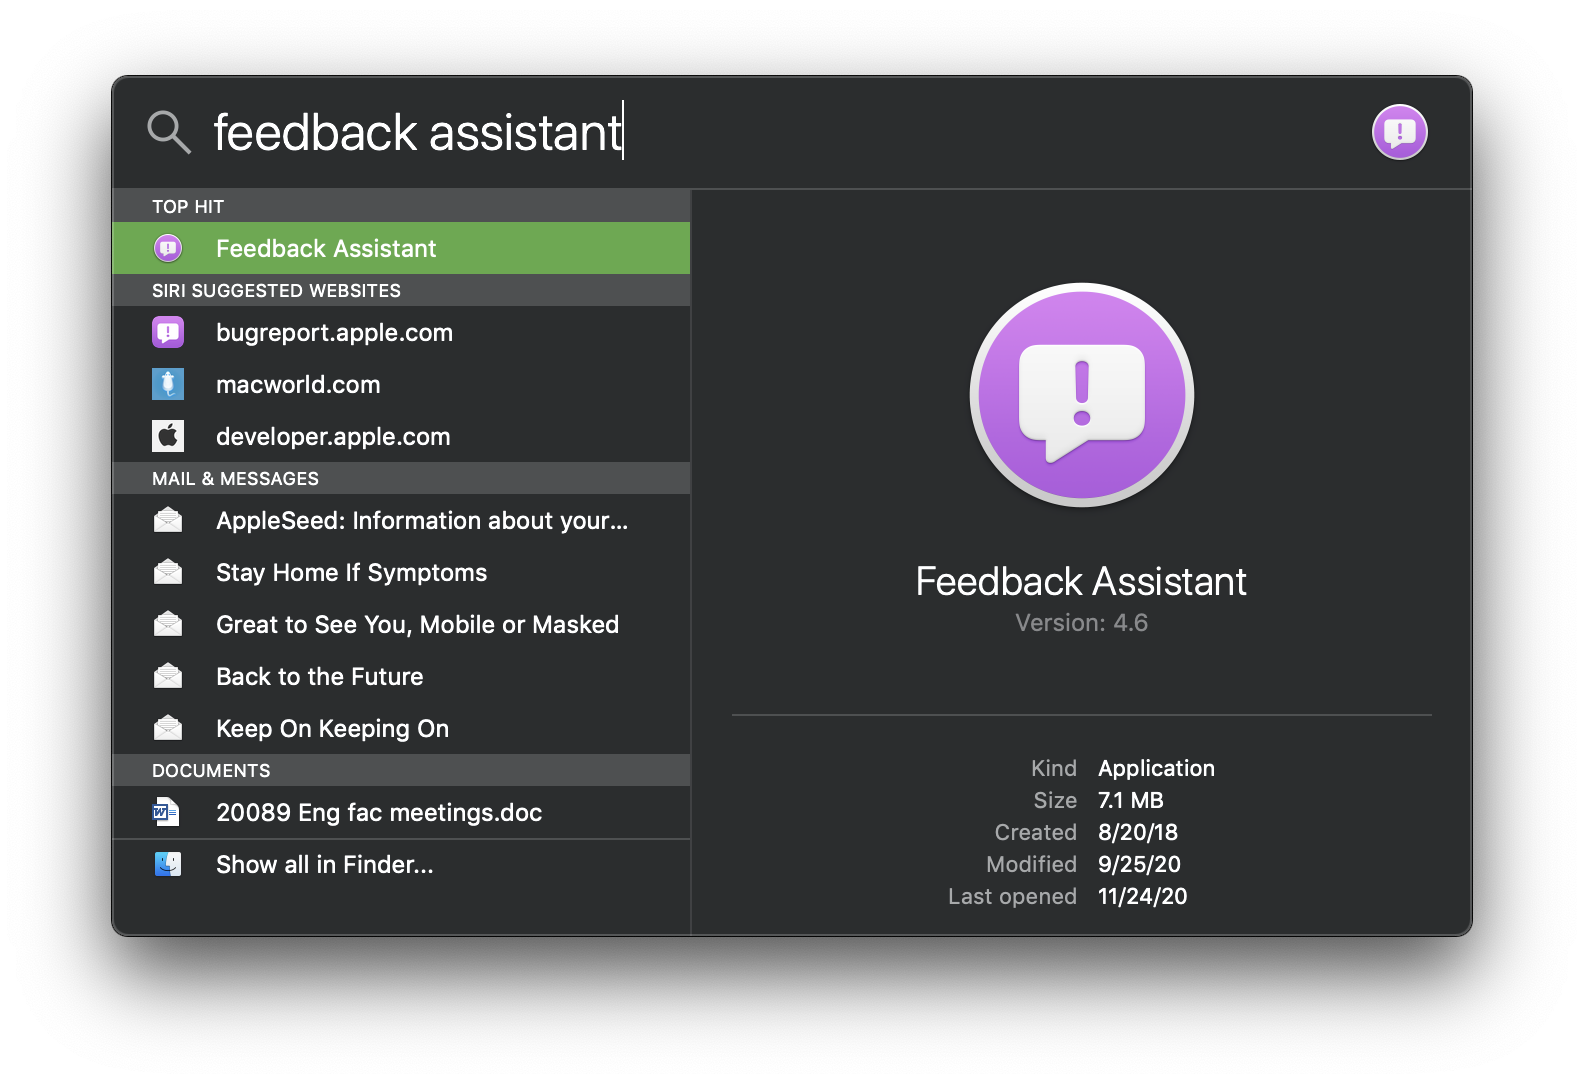
Task: Click the MAIL & MESSAGES section header
Action: [x=401, y=478]
